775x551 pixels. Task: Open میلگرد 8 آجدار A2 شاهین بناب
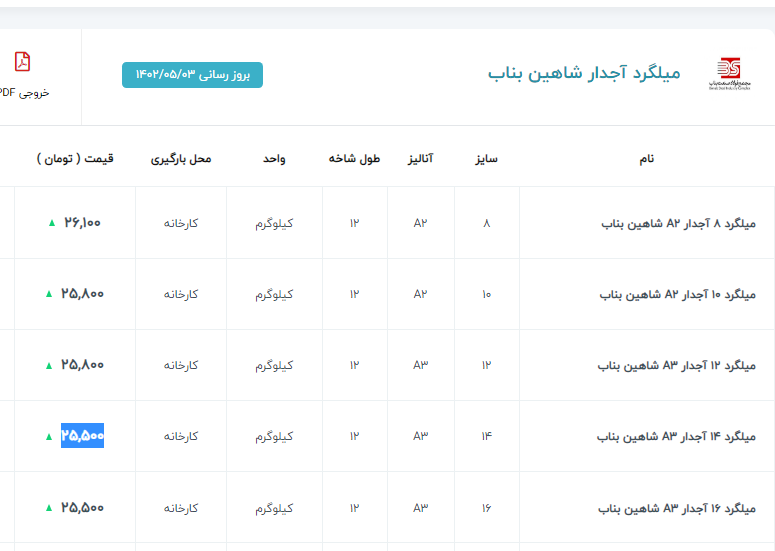678,223
